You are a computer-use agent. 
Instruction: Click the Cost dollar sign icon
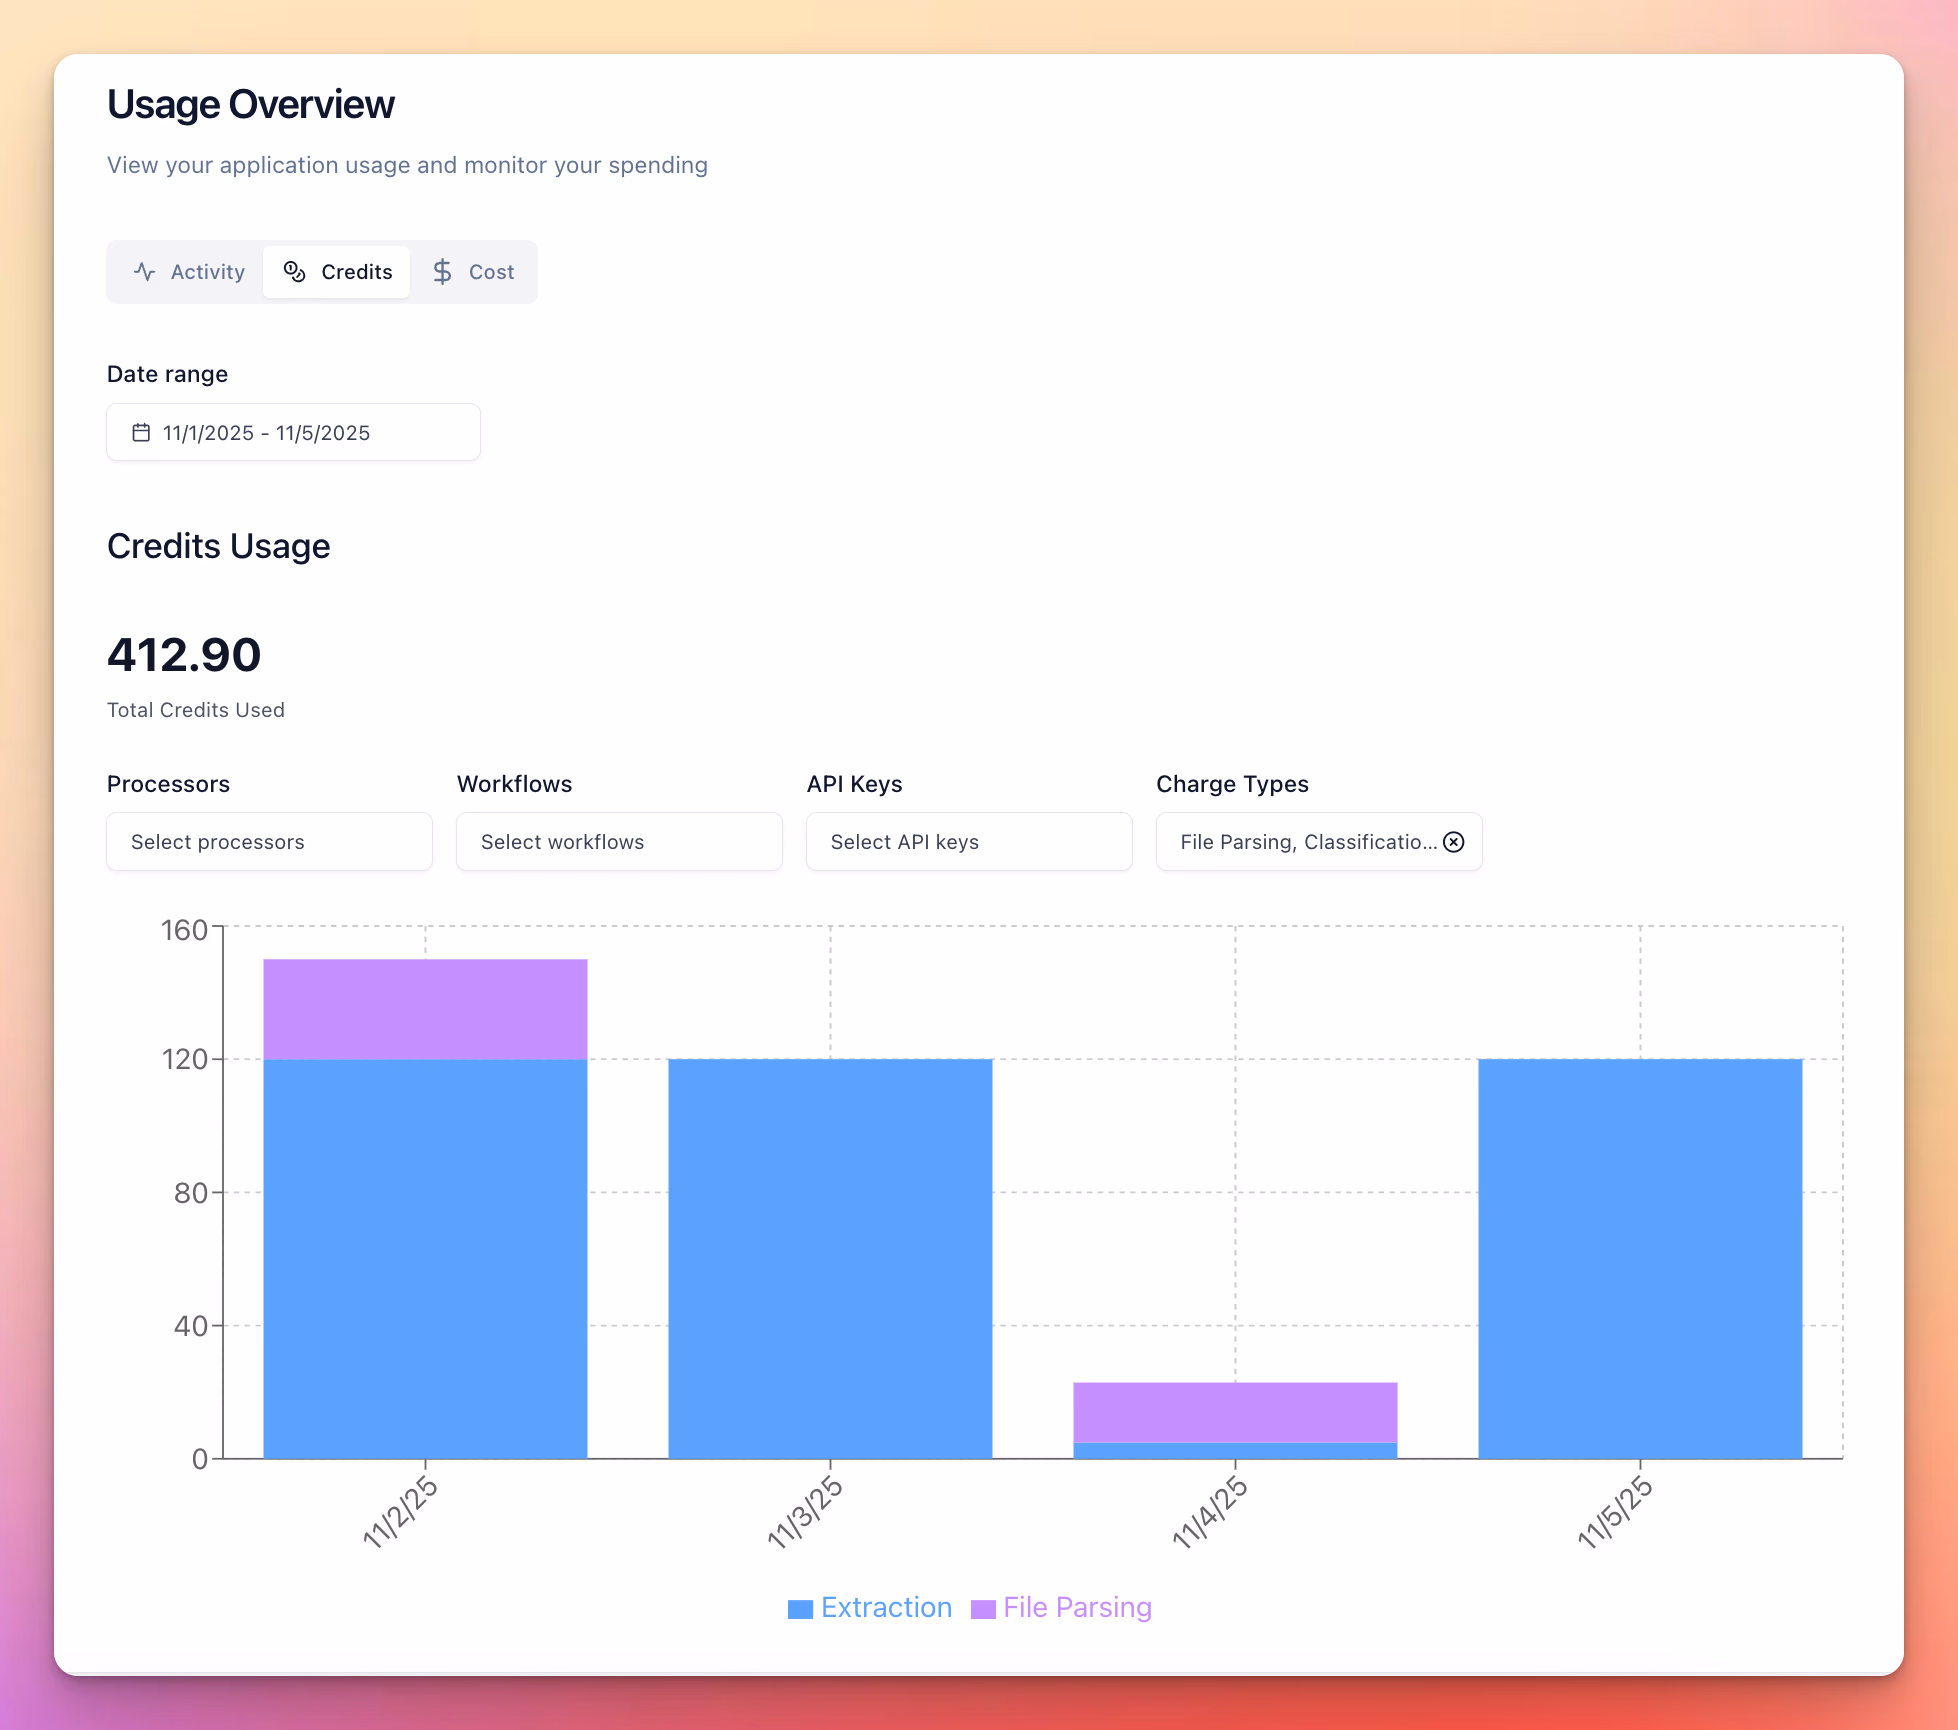(442, 272)
